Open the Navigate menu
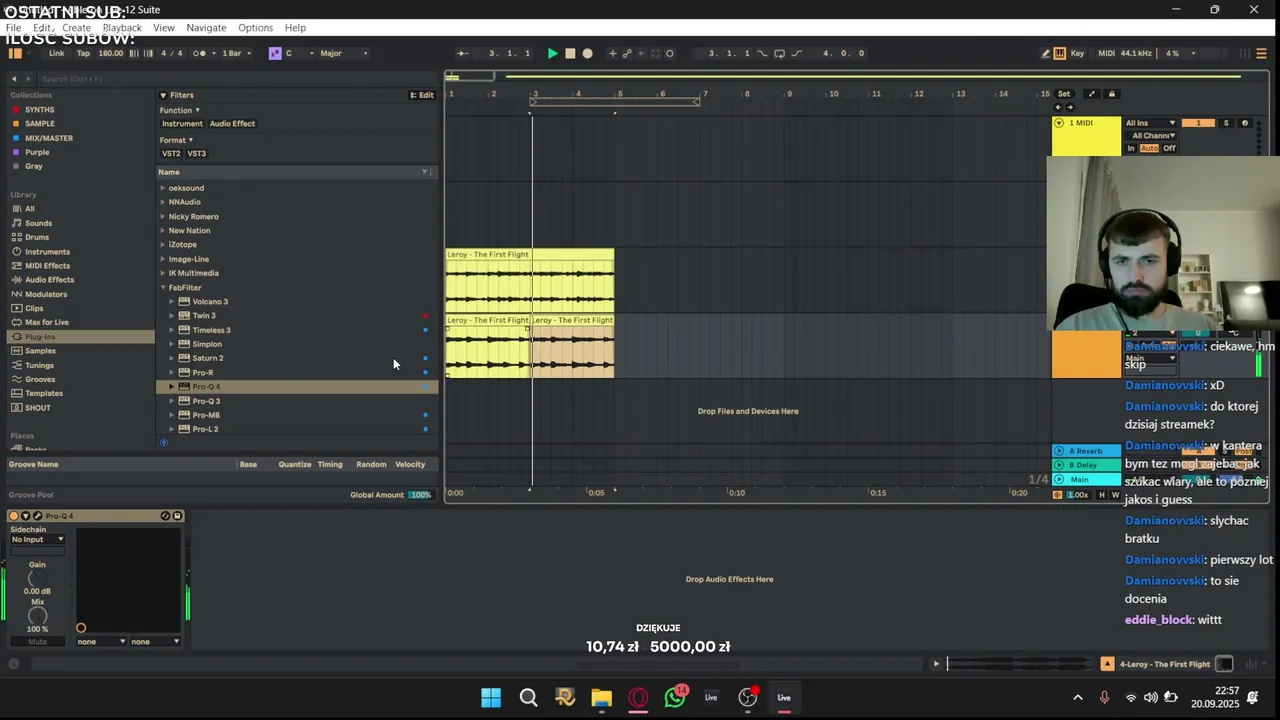The width and height of the screenshot is (1280, 720). pos(206,27)
